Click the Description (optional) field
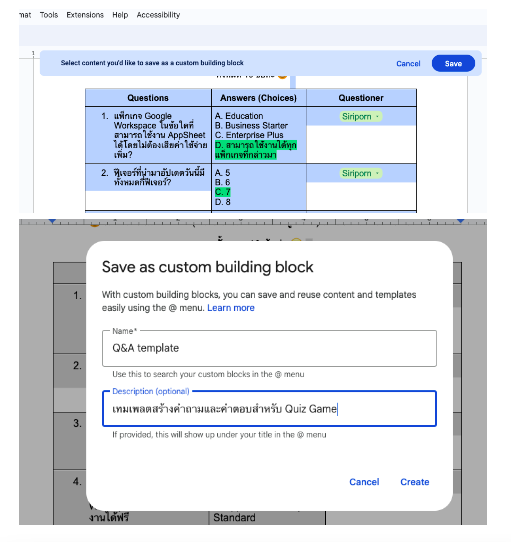Screen dimensions: 511x542 269,409
